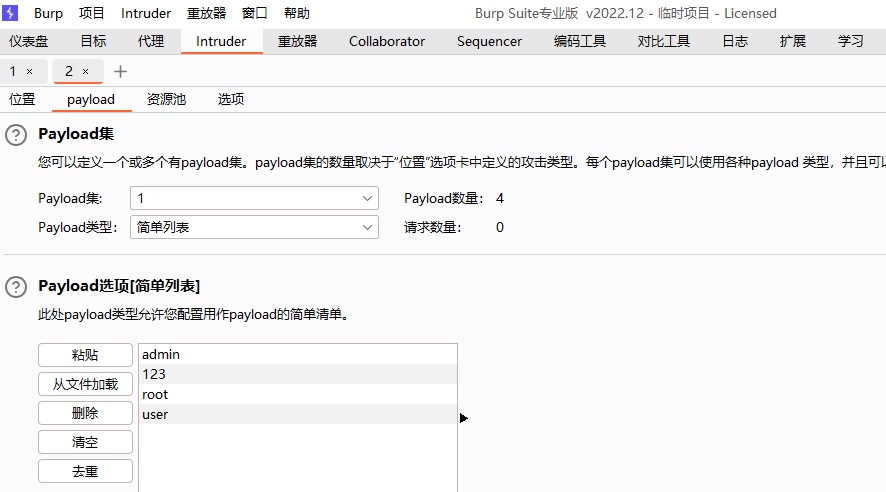Open the 学习 tab
Screen dimensions: 886x492
pos(850,41)
